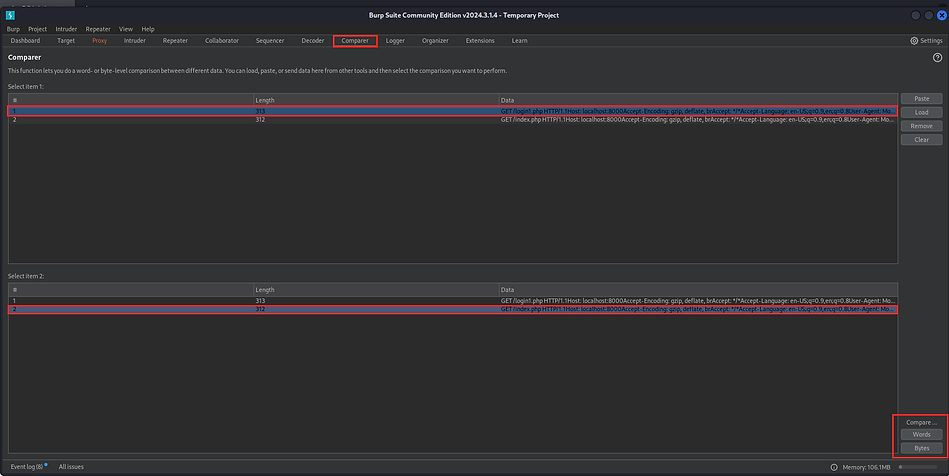Click the memory usage bar in status bar
The width and height of the screenshot is (949, 476).
click(918, 467)
